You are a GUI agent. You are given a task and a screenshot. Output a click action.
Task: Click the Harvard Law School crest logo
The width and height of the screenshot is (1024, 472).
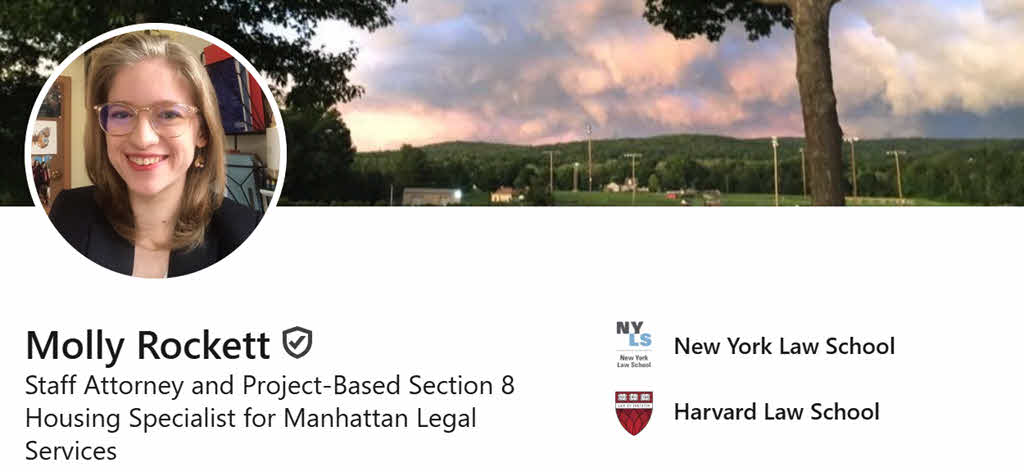(x=634, y=412)
